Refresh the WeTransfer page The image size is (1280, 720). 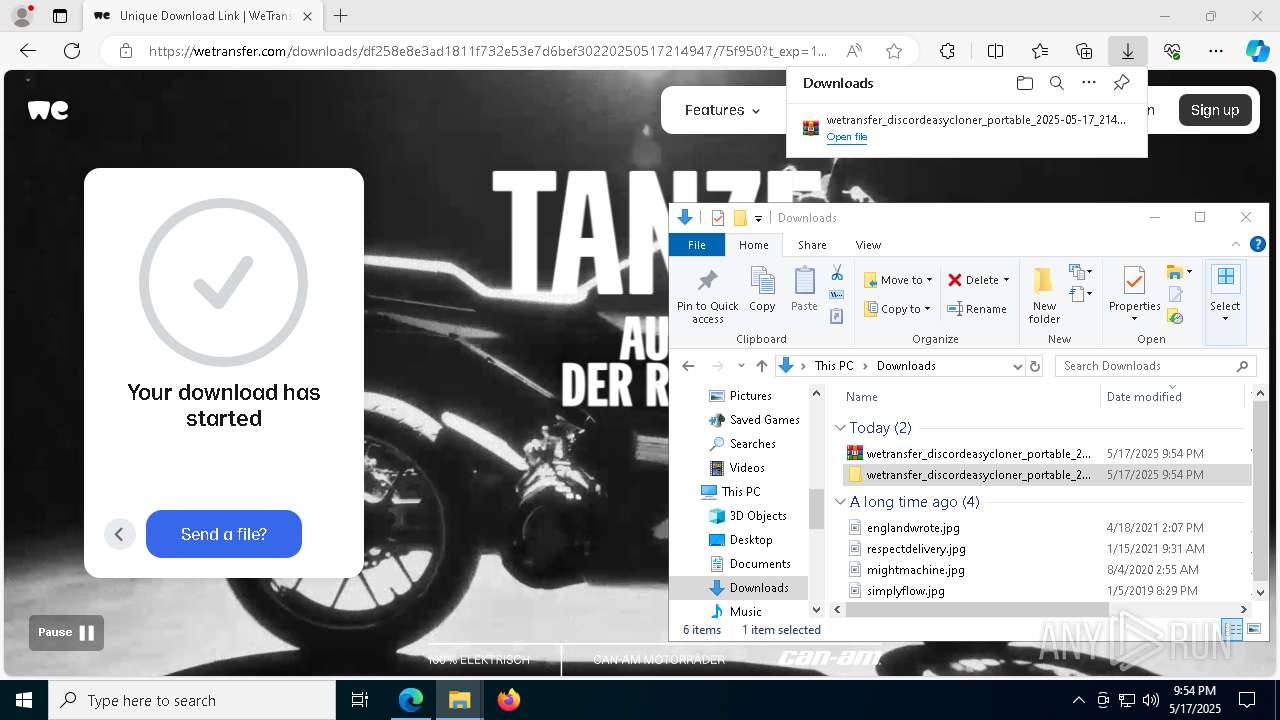coord(72,51)
